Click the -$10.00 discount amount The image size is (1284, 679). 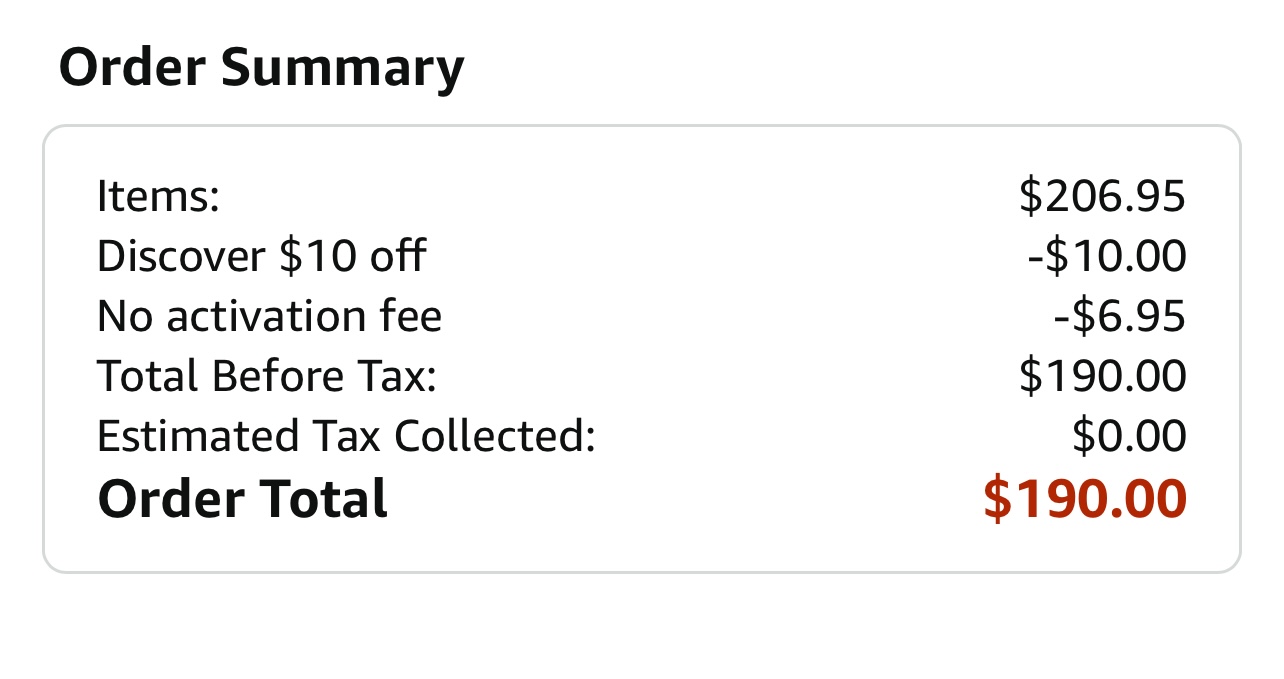click(x=1106, y=256)
